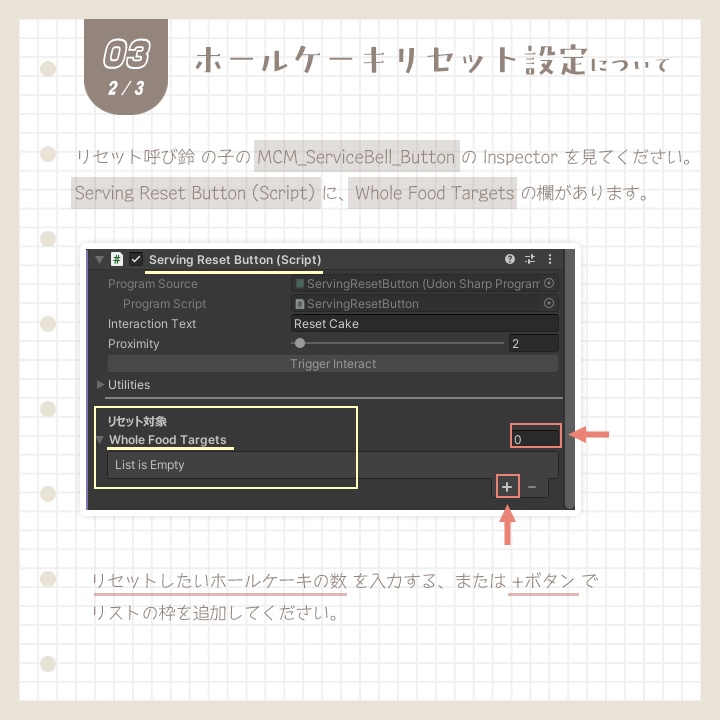
Task: Open object picker for Program Script
Action: [549, 303]
